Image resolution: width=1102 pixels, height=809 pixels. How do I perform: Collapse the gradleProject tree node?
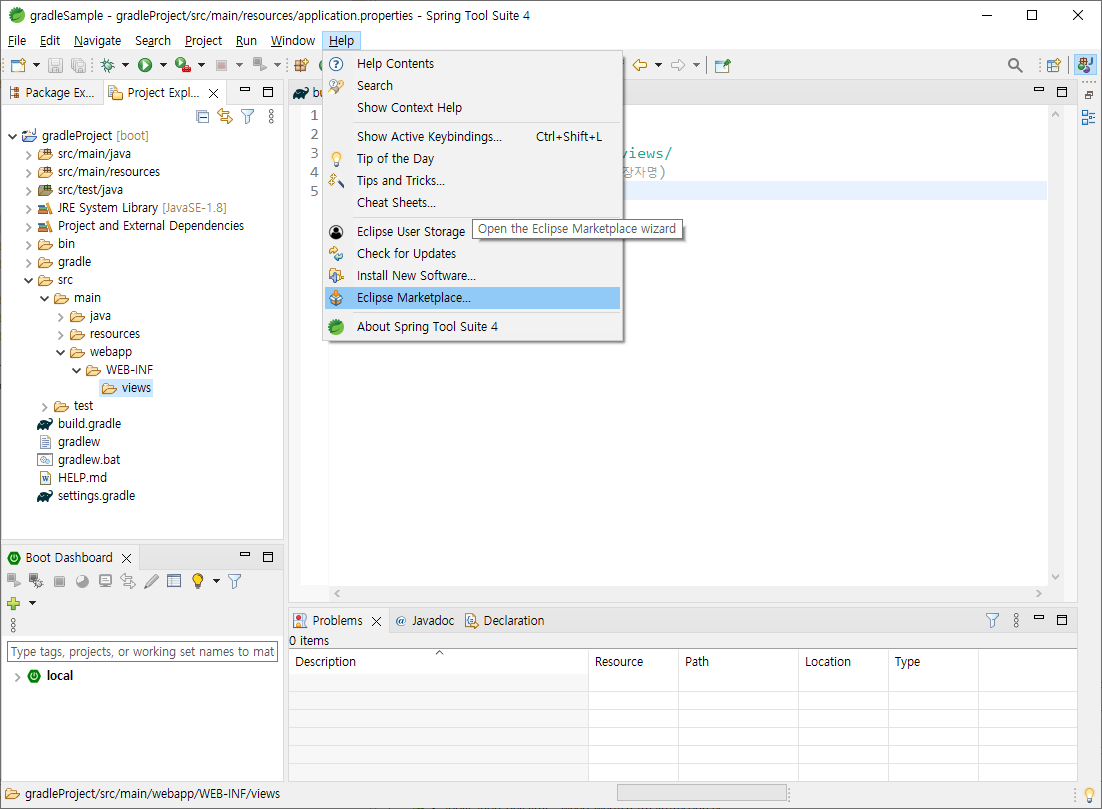coord(12,136)
